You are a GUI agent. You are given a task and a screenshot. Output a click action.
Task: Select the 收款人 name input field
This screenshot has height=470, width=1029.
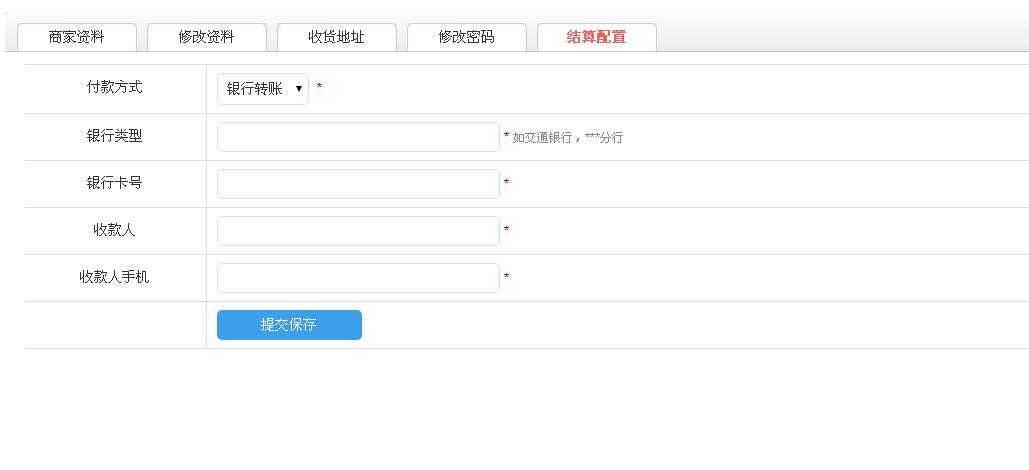coord(358,231)
